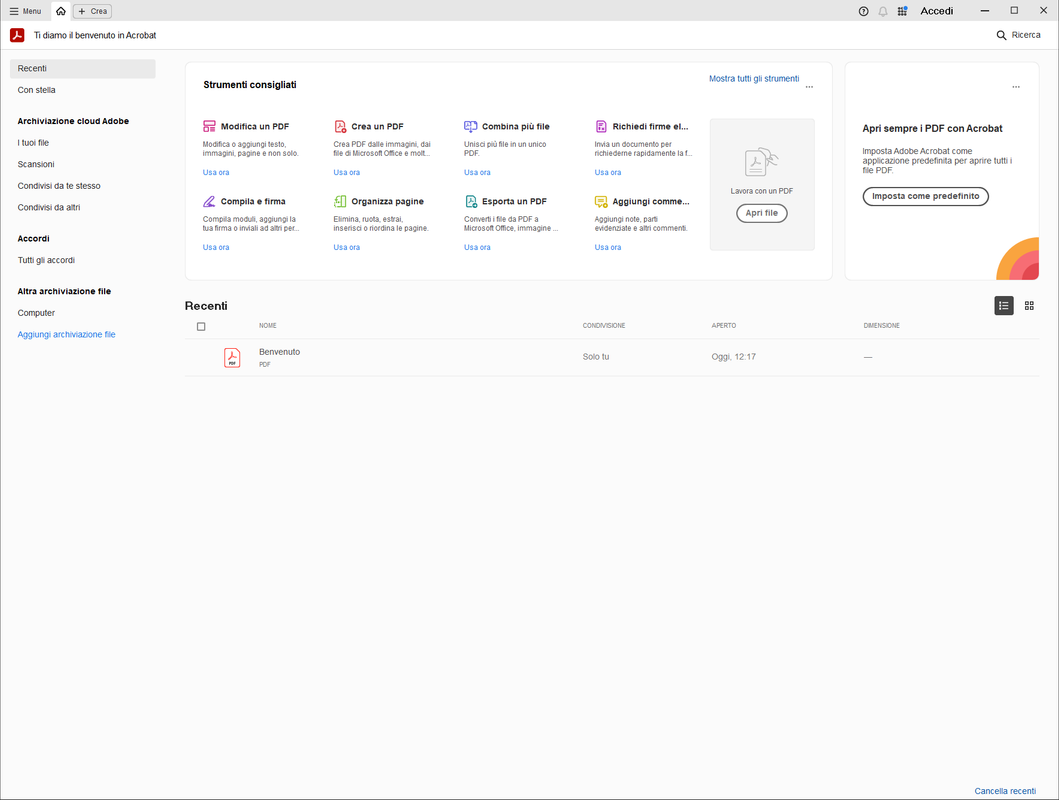Open Computer storage location
This screenshot has height=800, width=1059.
click(36, 313)
